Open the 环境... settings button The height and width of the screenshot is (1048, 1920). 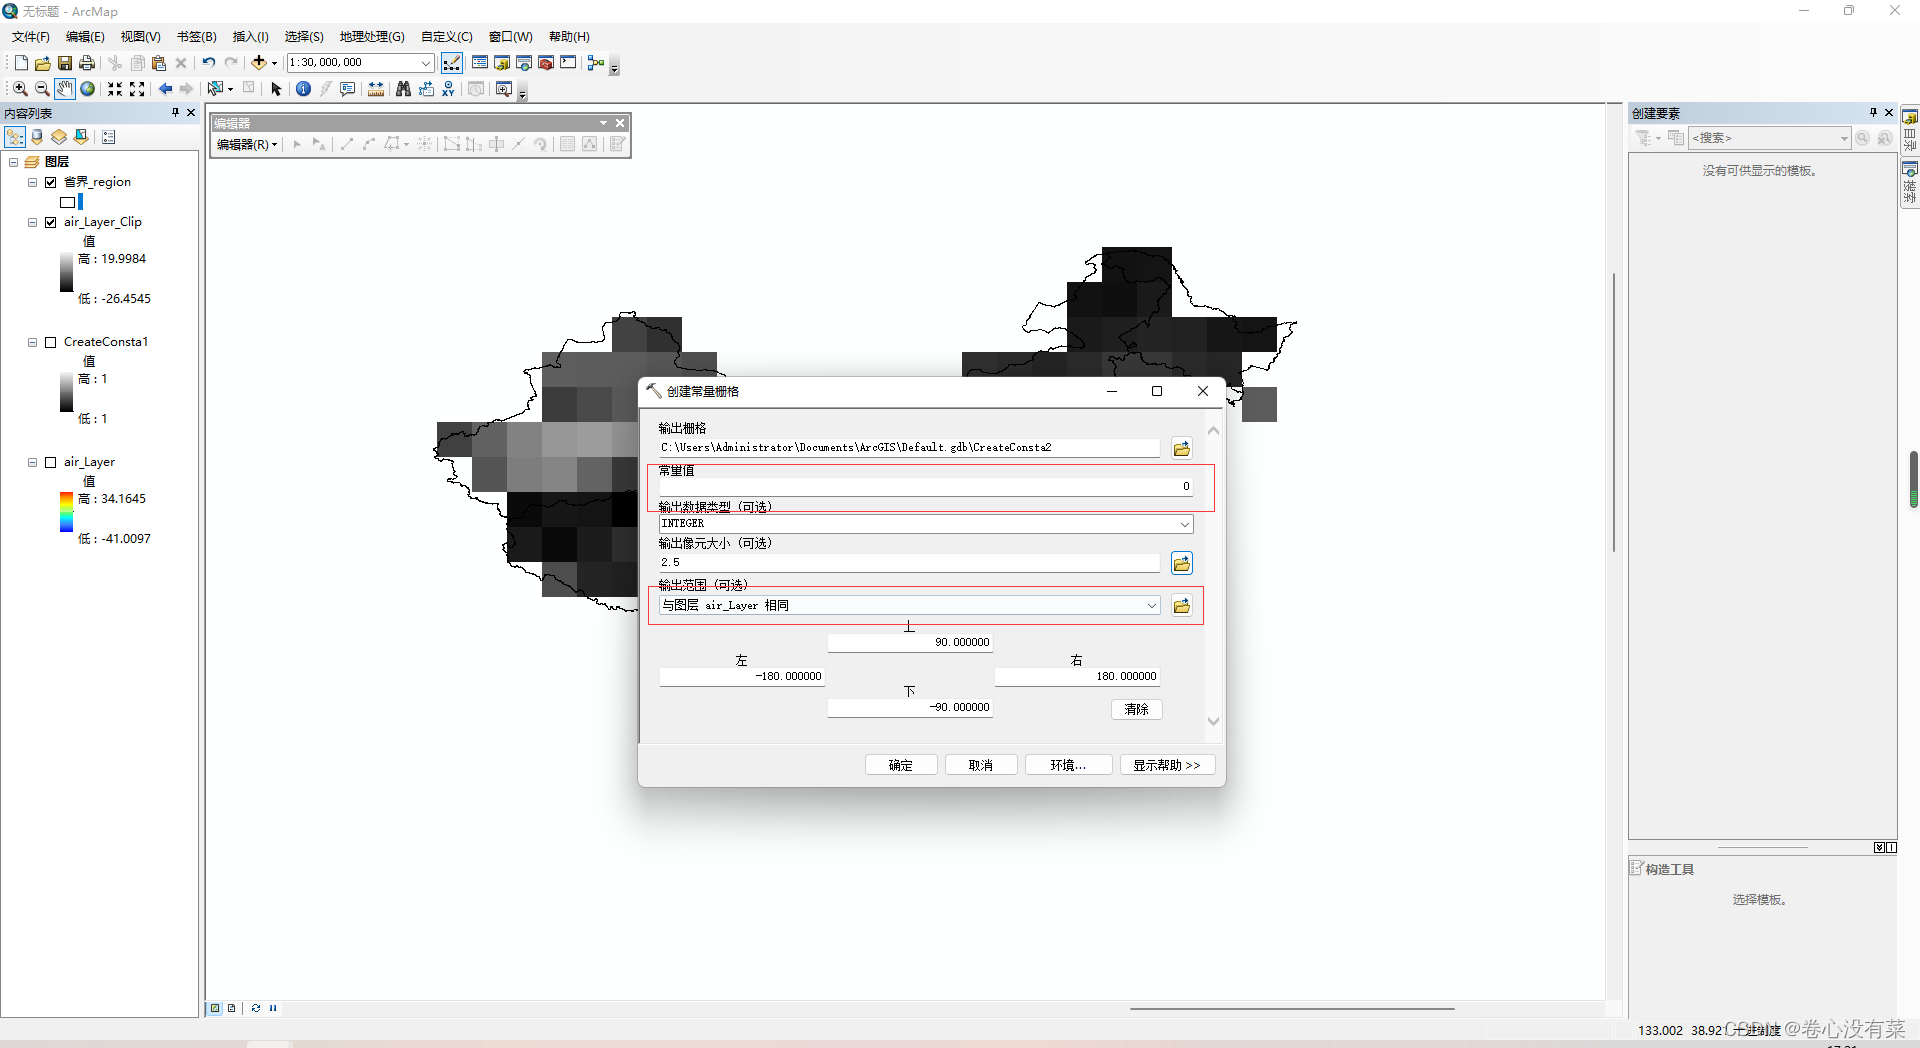1068,765
